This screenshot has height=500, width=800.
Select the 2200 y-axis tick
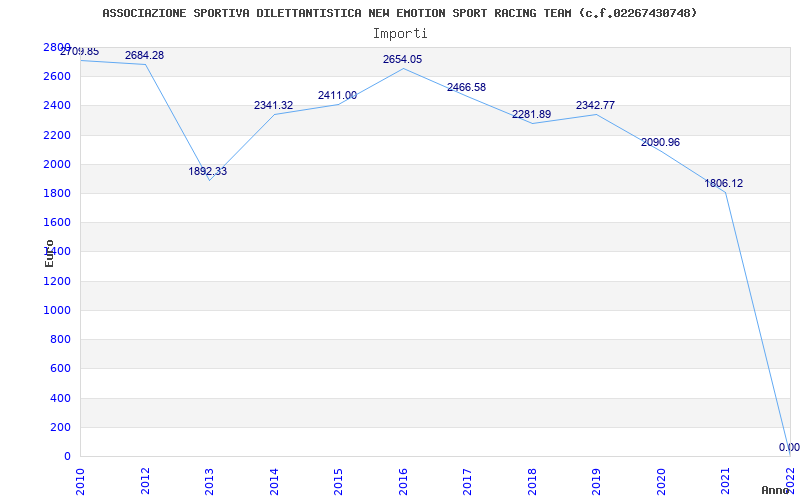57,135
